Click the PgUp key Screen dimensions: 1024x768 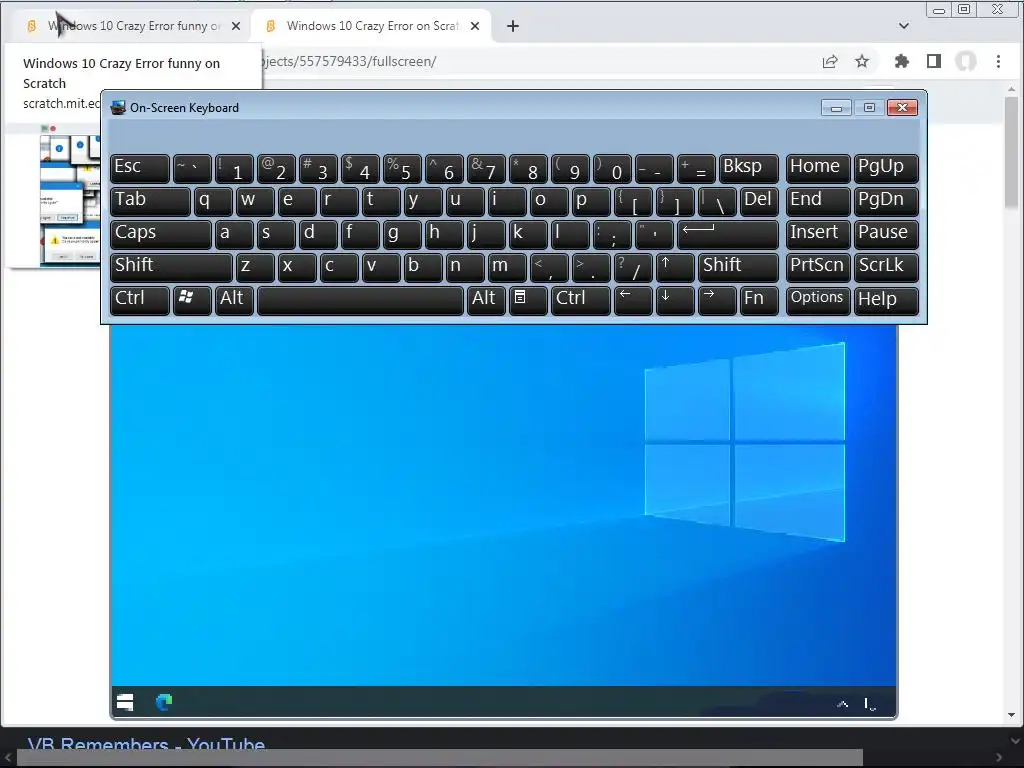click(x=886, y=168)
